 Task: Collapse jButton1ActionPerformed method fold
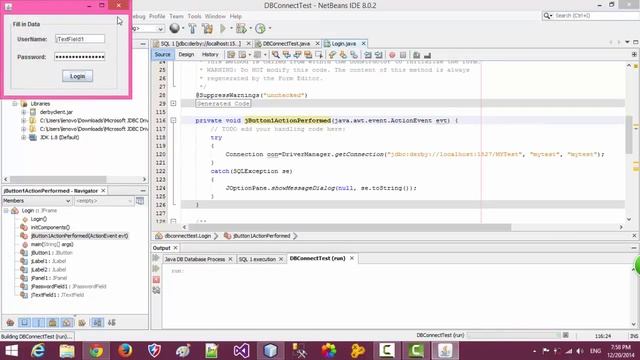[173, 120]
